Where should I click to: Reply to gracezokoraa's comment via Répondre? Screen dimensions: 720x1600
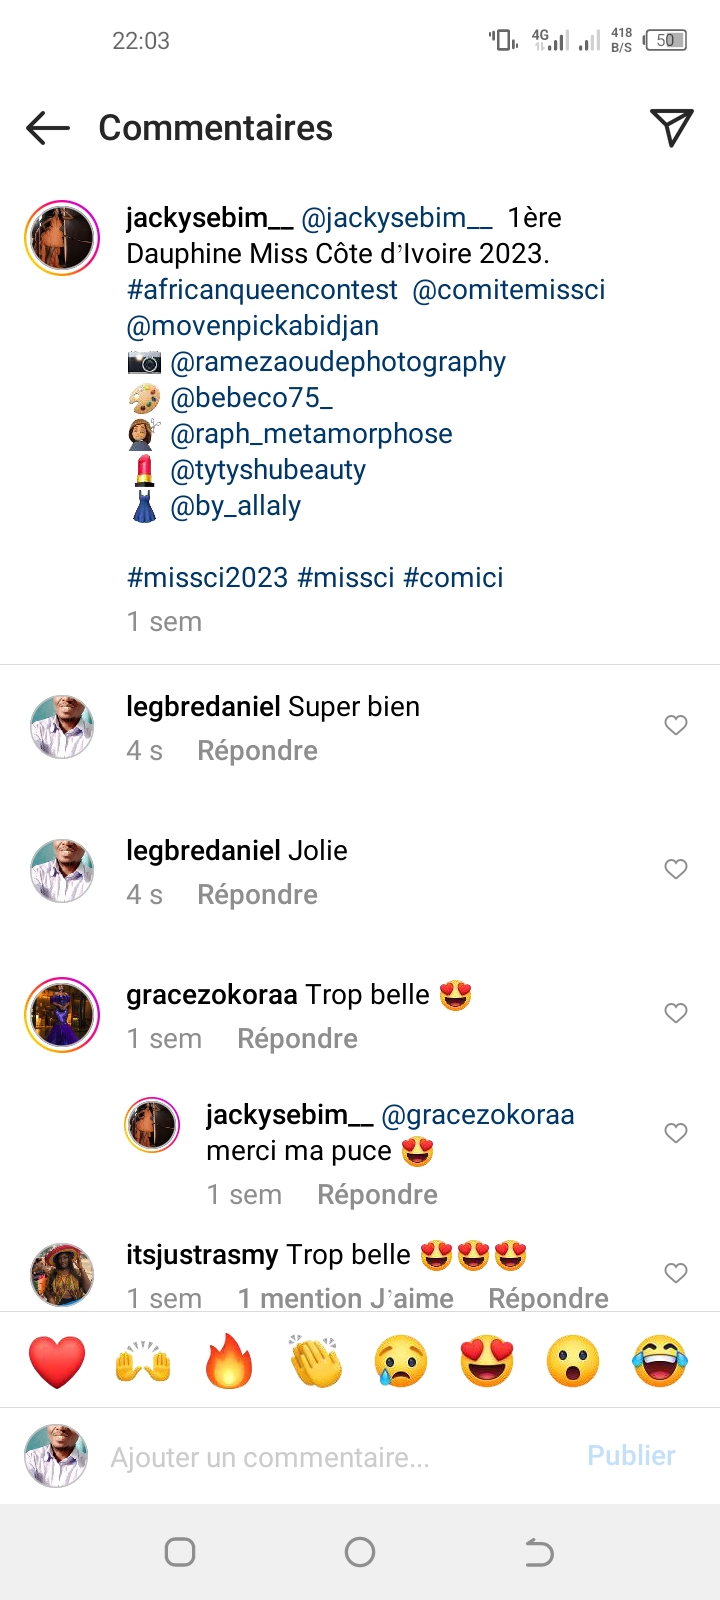(297, 1039)
